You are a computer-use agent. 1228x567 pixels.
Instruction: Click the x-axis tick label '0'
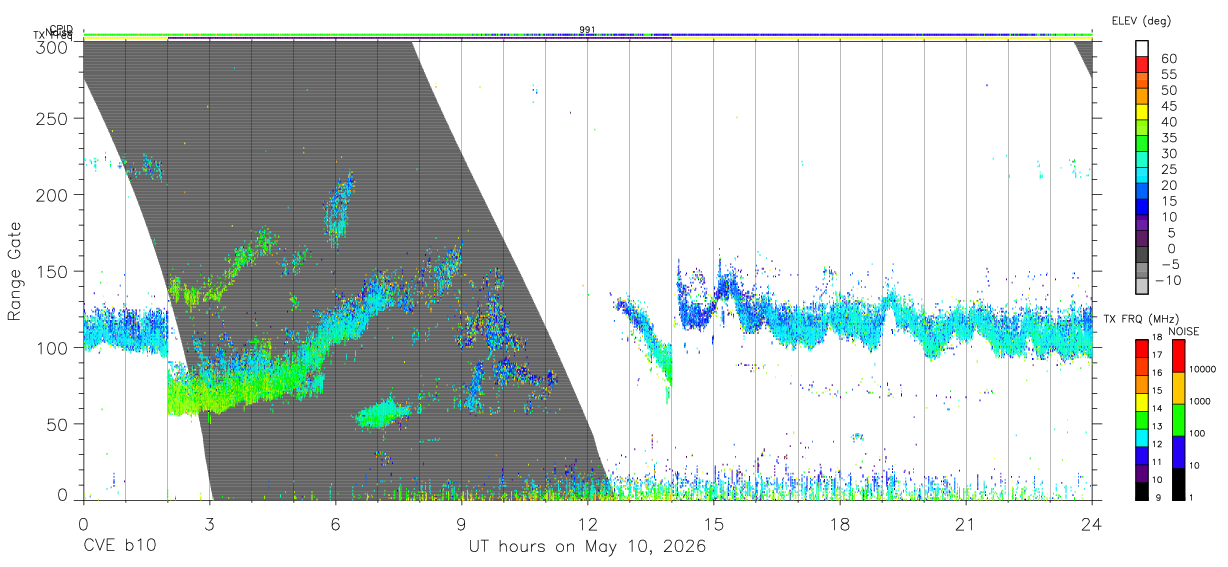[83, 524]
